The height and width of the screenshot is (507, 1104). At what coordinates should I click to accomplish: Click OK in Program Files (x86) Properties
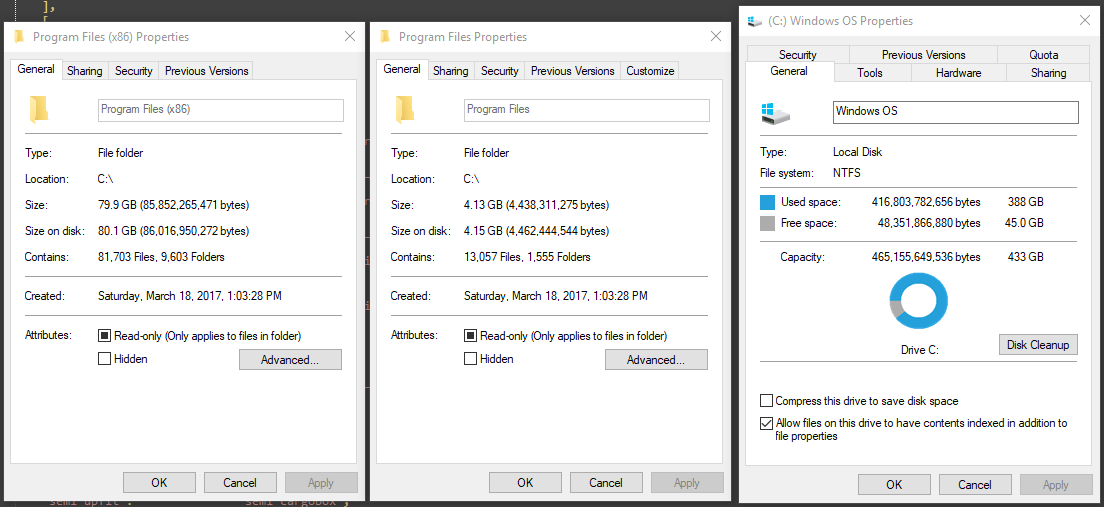(159, 482)
